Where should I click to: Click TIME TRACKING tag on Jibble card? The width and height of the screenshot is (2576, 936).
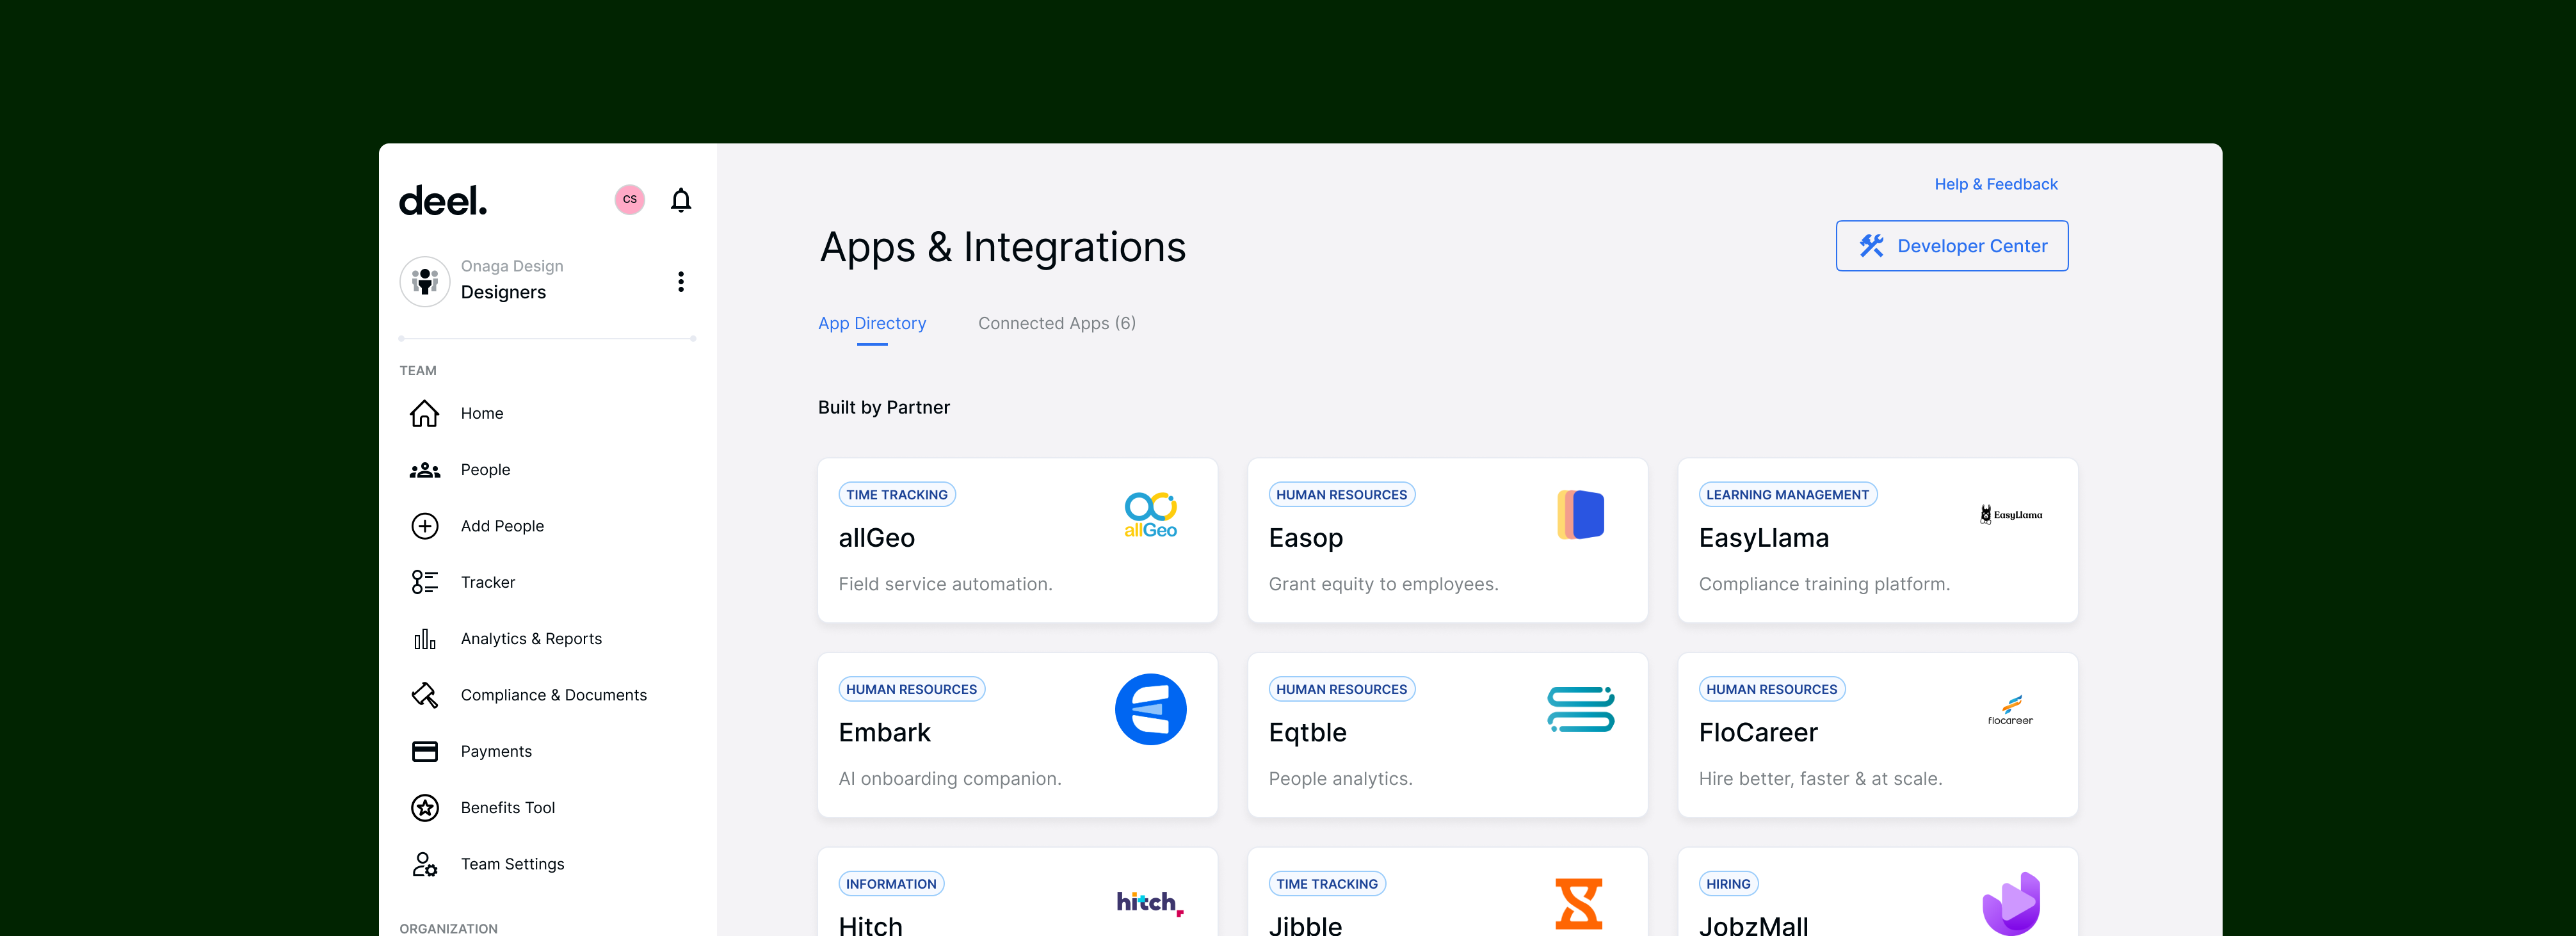(x=1327, y=884)
